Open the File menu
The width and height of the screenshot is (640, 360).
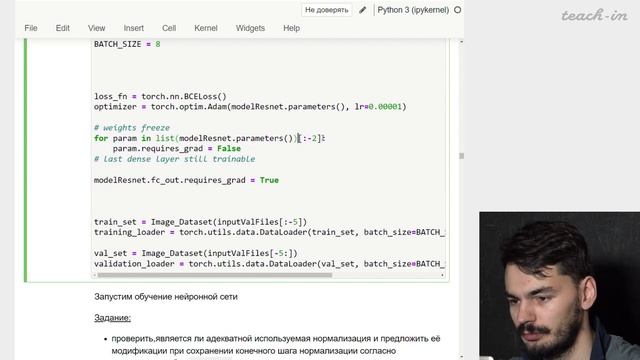(x=31, y=28)
